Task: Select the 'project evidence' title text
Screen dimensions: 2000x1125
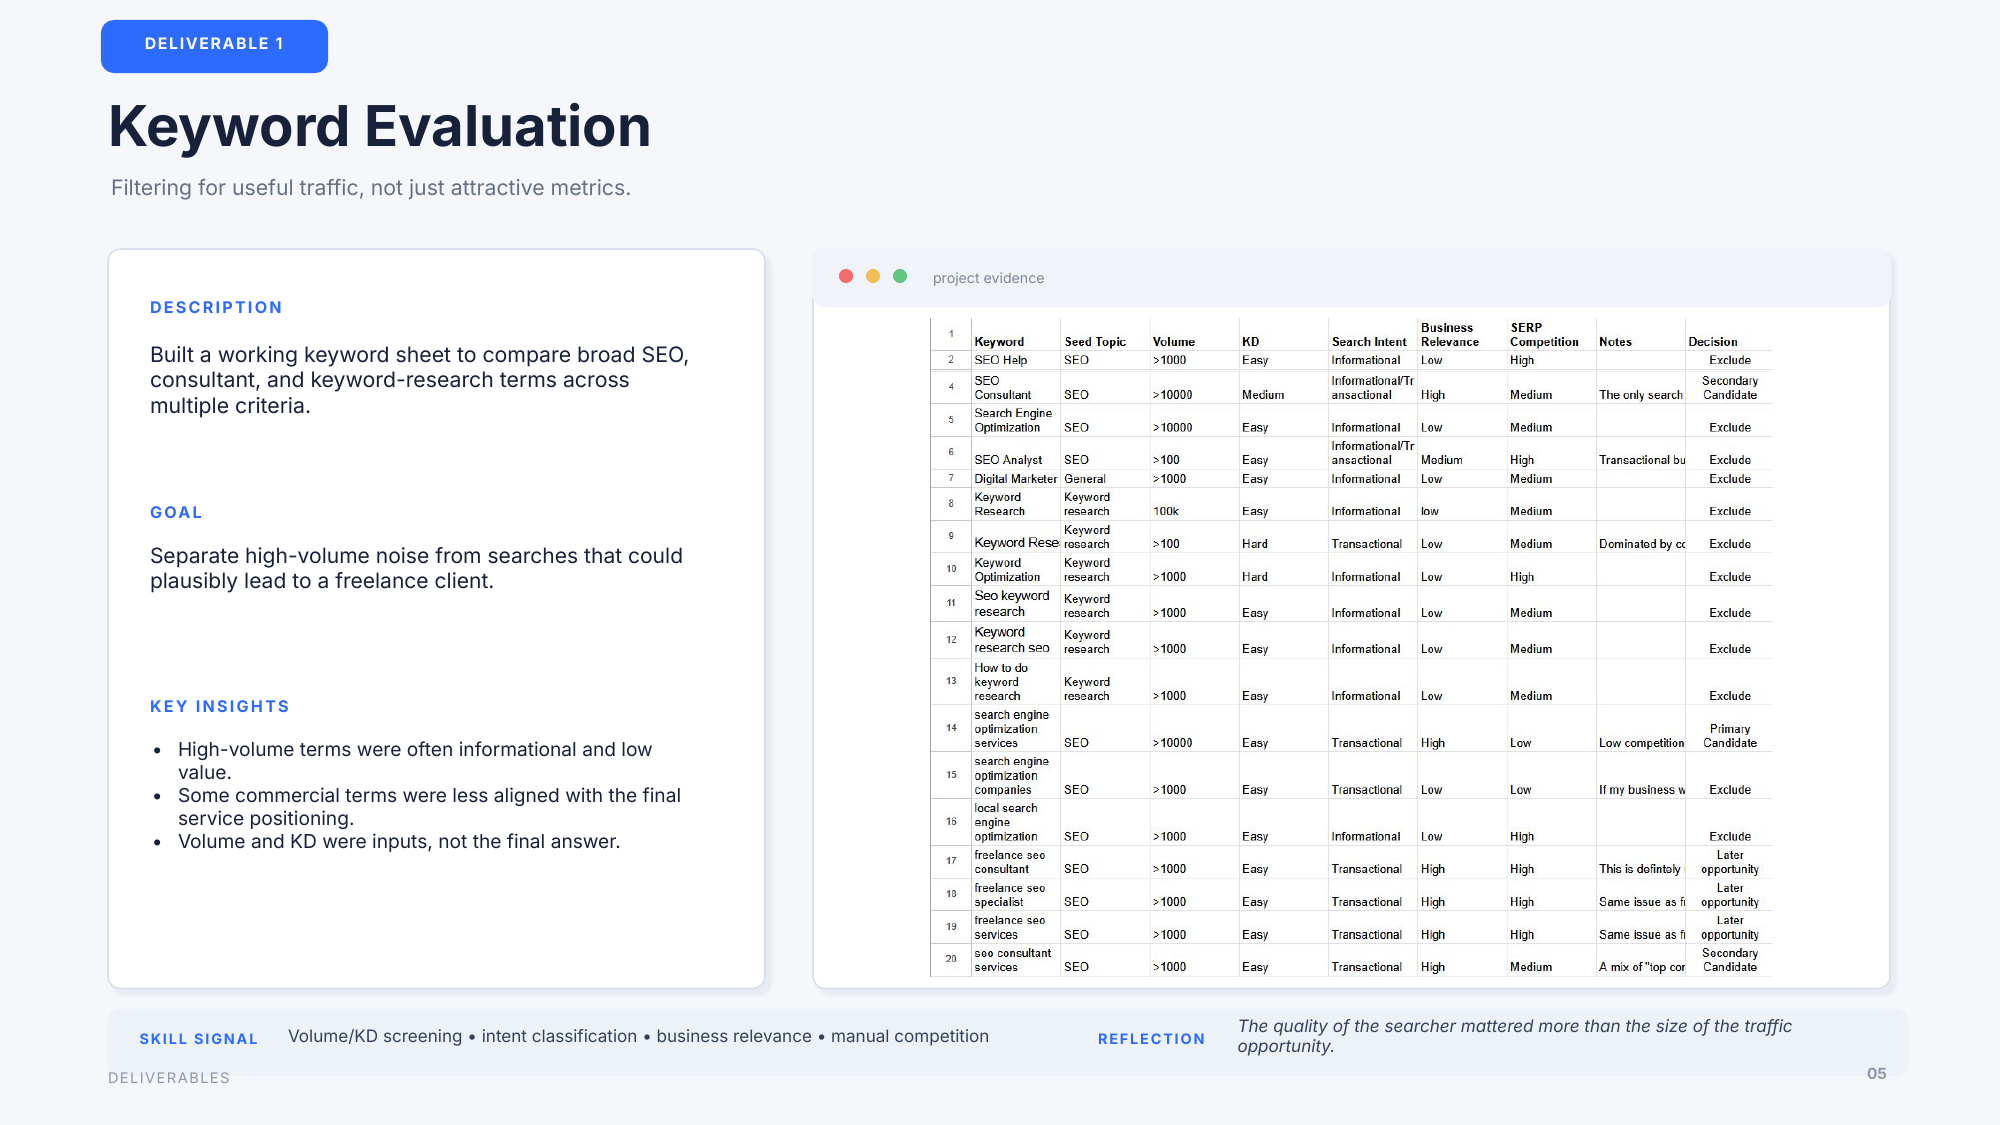Action: click(988, 278)
